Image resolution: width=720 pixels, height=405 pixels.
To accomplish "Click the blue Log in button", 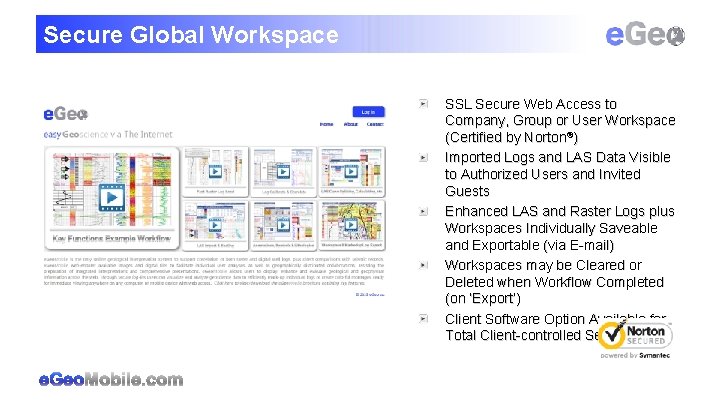I will [x=368, y=112].
